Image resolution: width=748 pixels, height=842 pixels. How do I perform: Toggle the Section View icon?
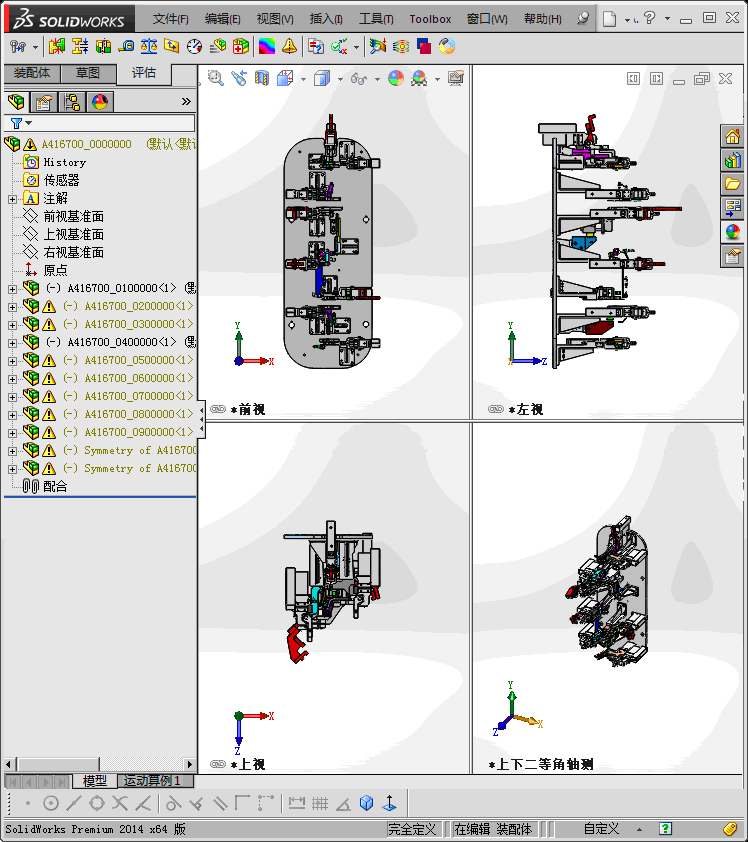click(x=262, y=78)
